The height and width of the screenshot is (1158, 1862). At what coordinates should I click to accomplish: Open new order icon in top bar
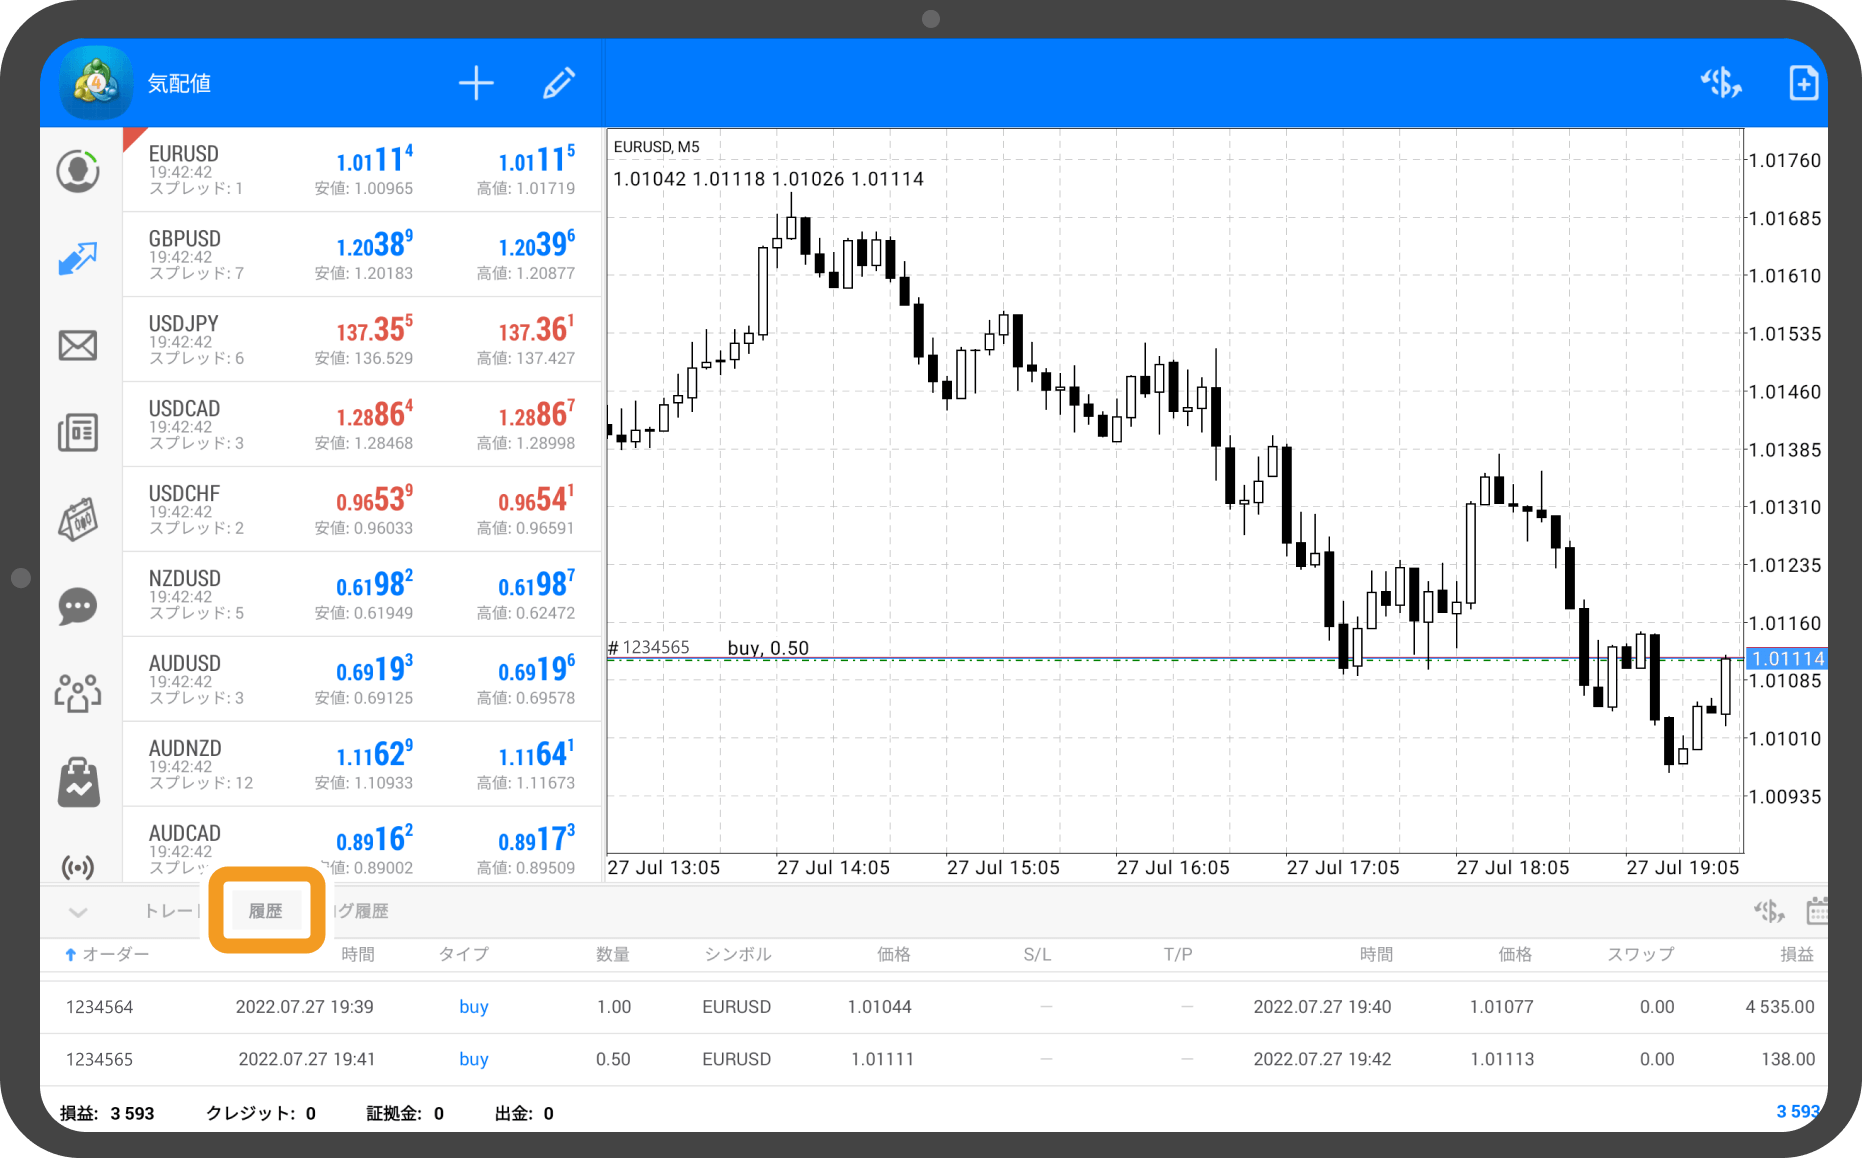click(x=1721, y=83)
